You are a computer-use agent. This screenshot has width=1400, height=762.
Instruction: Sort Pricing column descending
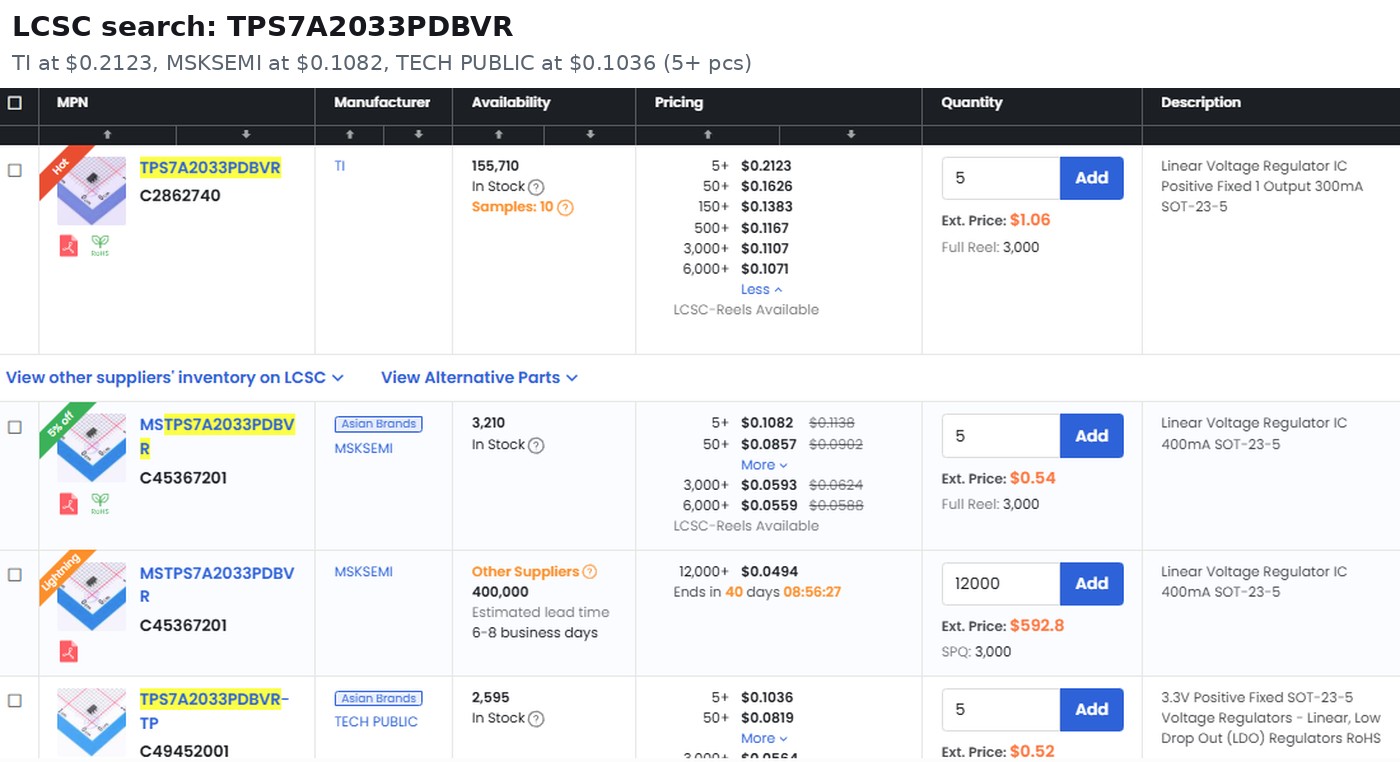(851, 134)
